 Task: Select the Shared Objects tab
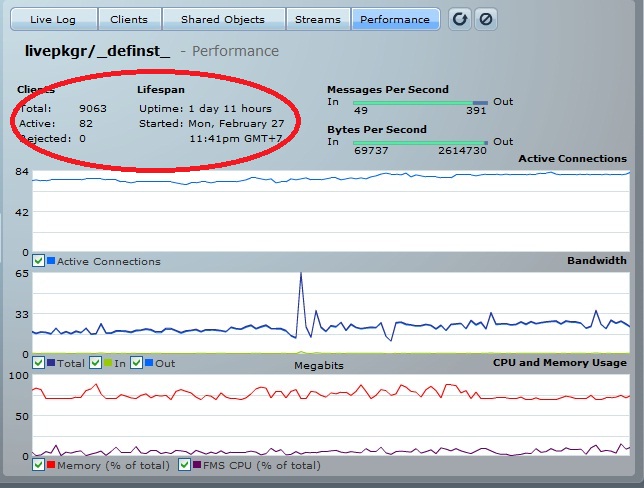point(222,19)
